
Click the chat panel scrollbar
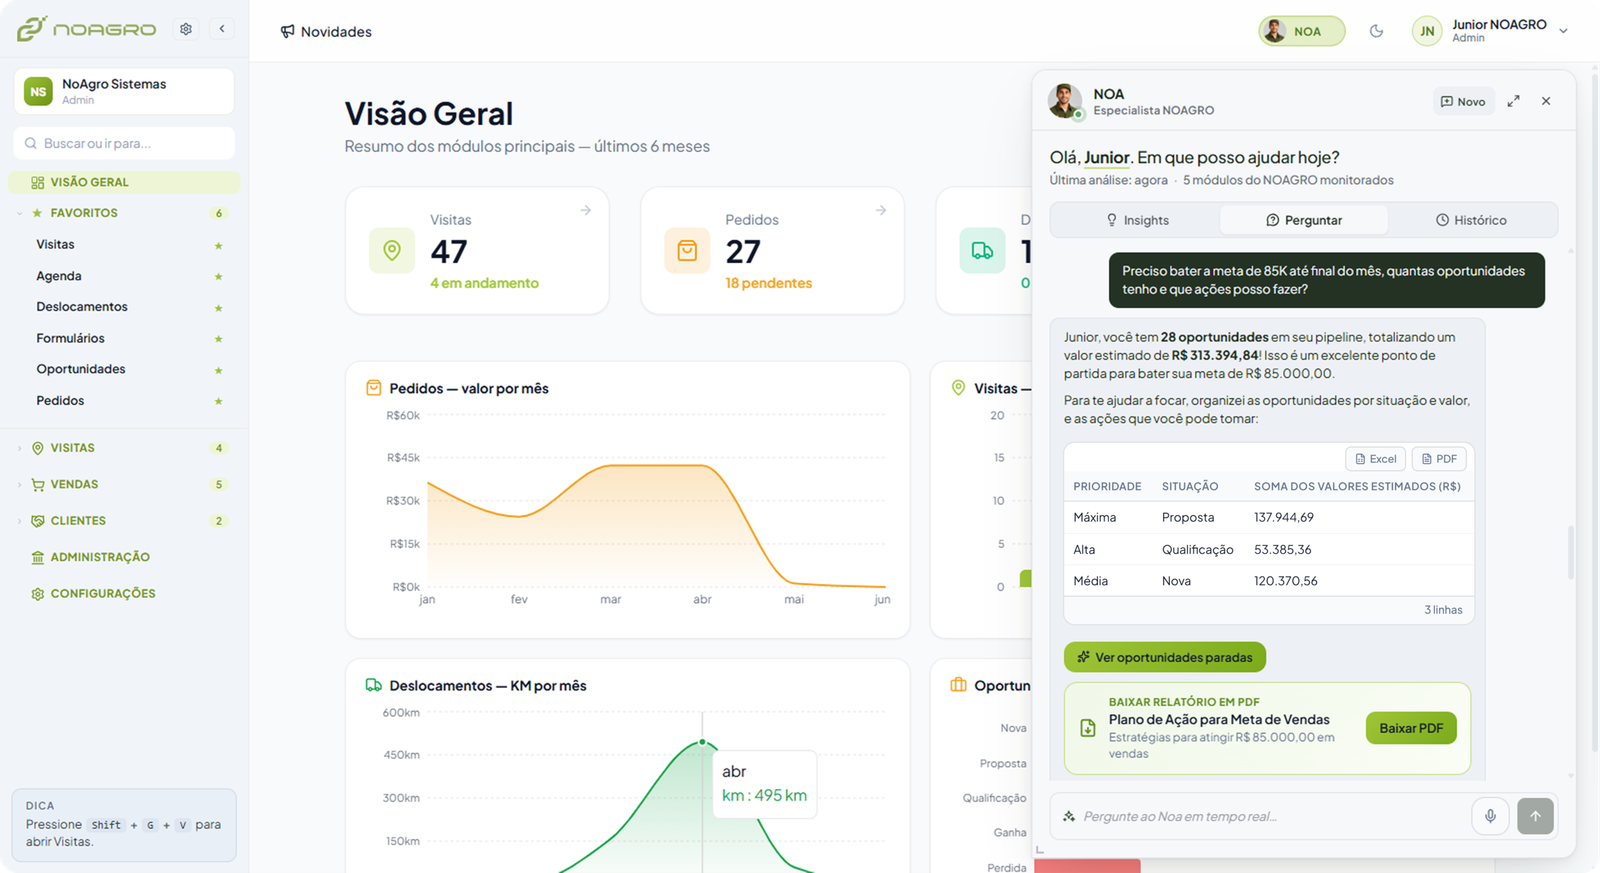[1570, 552]
